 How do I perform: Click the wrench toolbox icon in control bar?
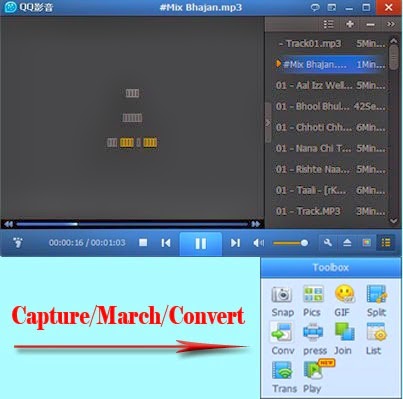coord(328,243)
